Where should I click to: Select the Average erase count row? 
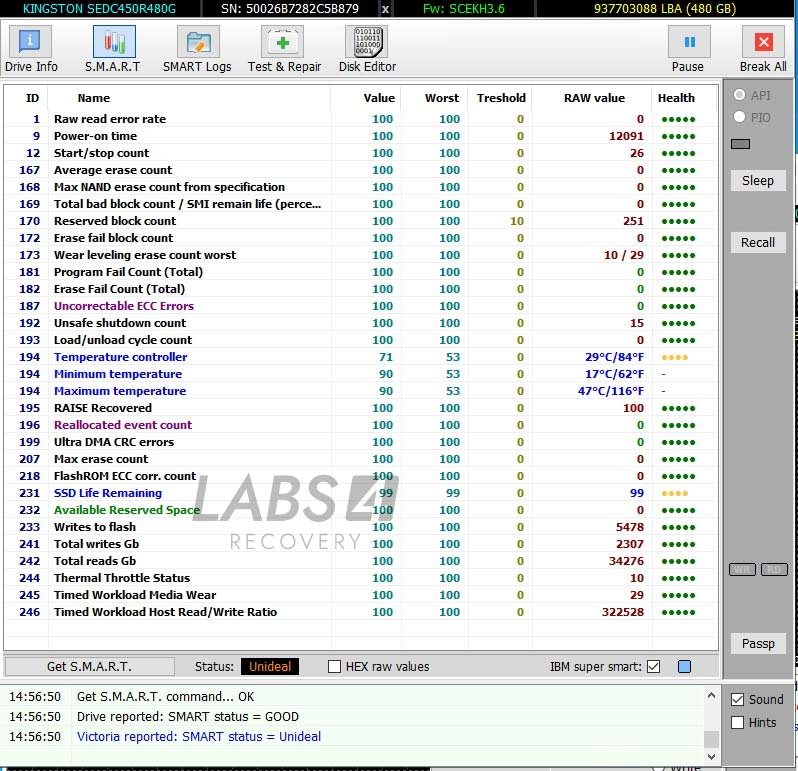coord(361,170)
